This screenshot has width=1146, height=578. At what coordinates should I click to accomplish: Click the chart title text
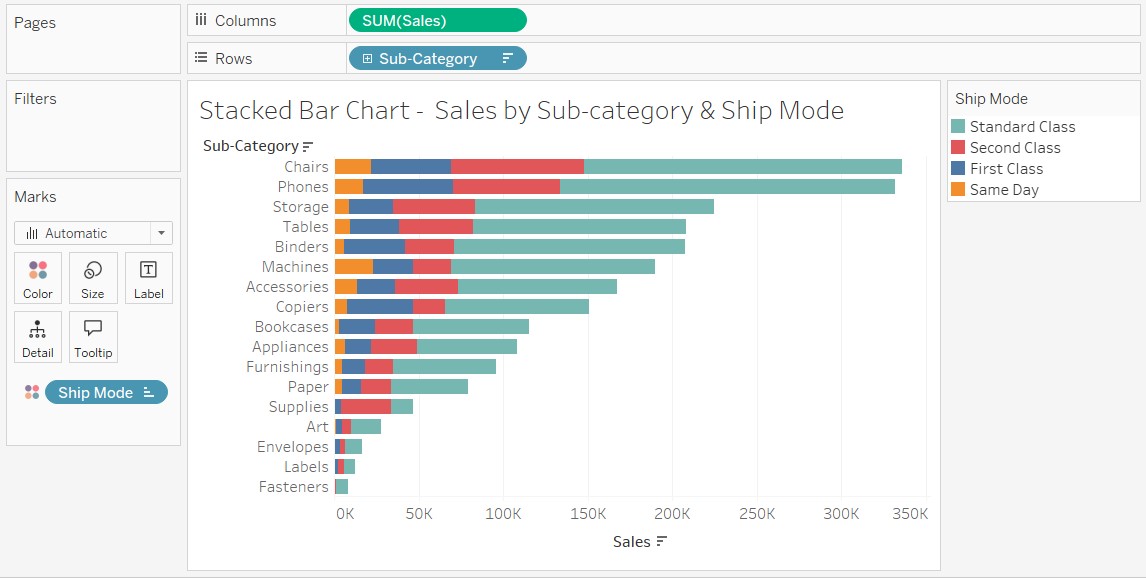click(521, 110)
